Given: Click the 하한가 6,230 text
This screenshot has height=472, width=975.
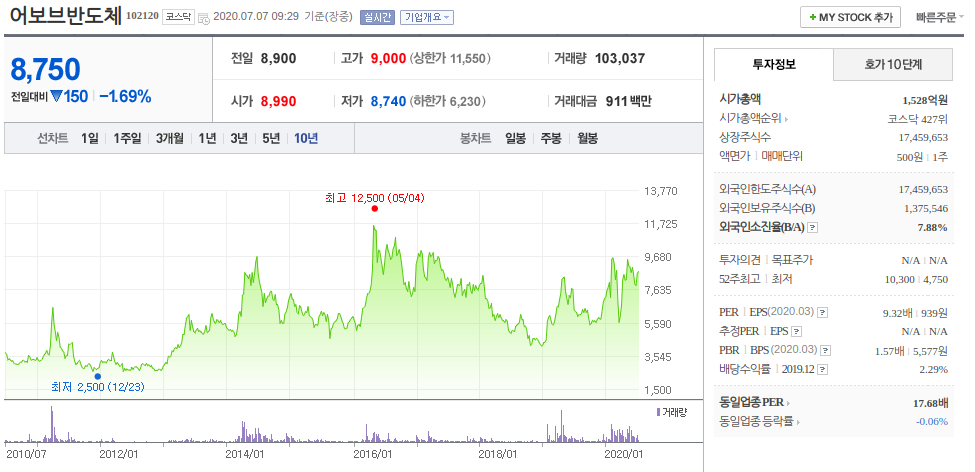Looking at the screenshot, I should click(x=448, y=101).
